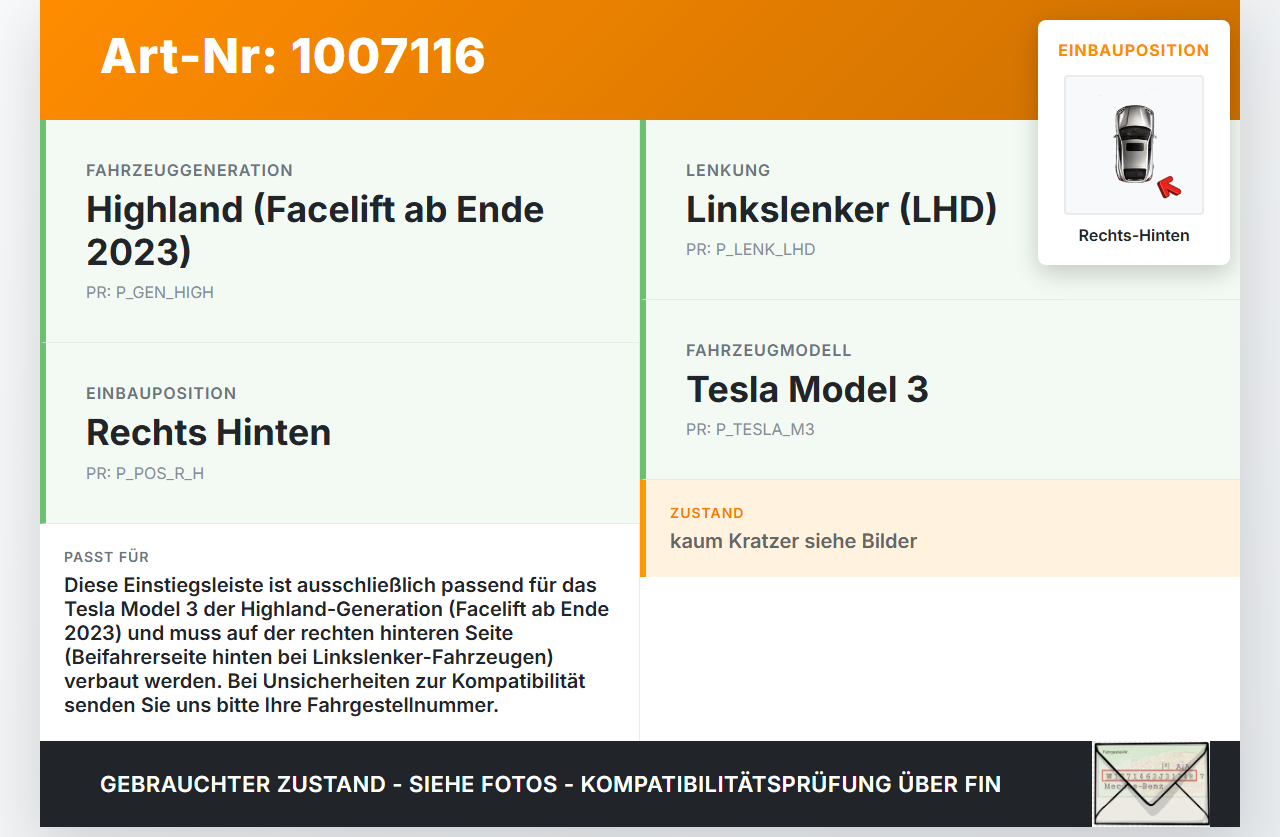Click the 'ZUSTAND' orange label

(x=707, y=513)
